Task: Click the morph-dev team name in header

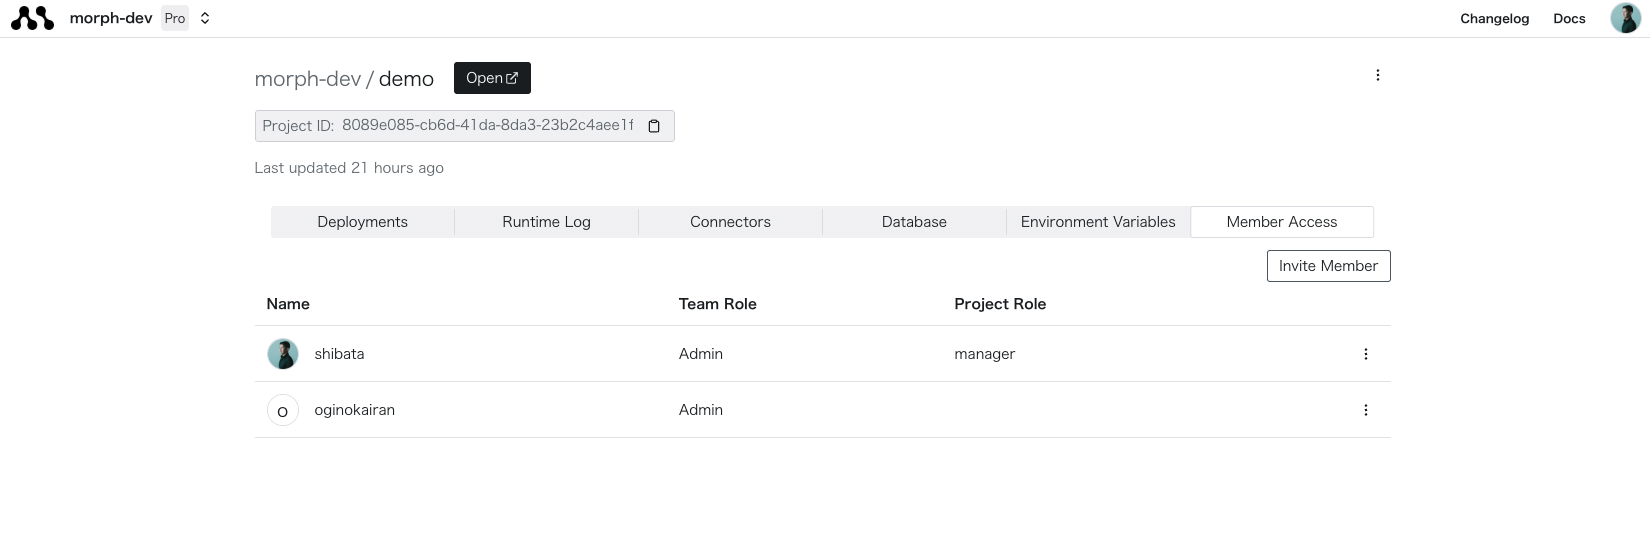Action: click(111, 18)
